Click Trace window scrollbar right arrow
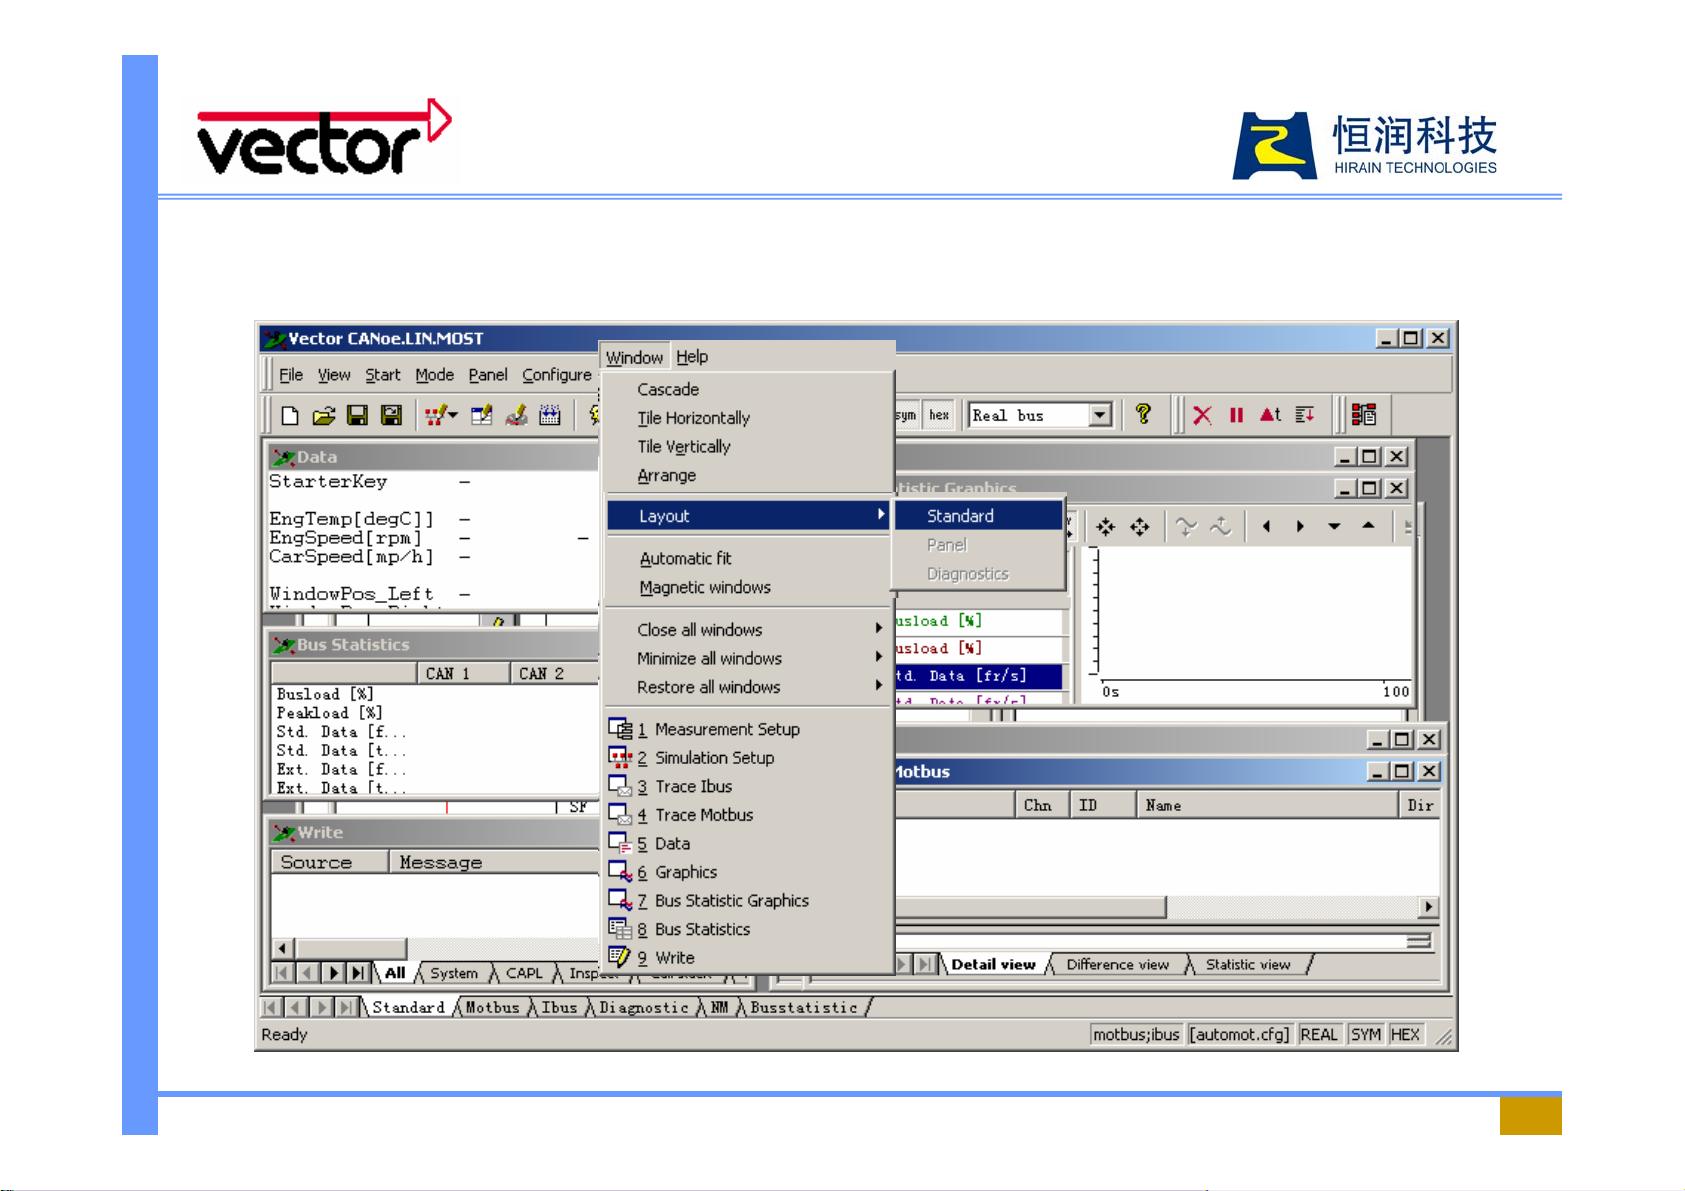The image size is (1685, 1191). tap(1429, 907)
